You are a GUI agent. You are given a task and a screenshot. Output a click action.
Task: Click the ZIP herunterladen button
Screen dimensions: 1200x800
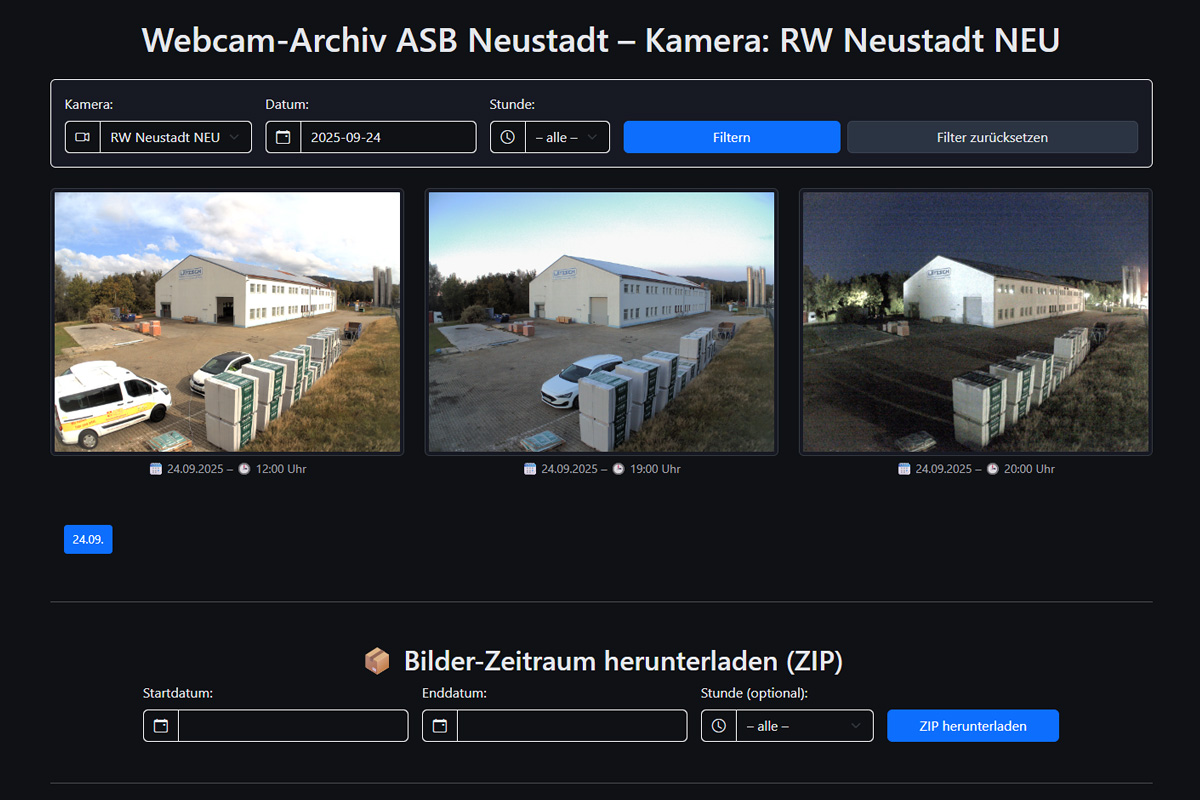(x=972, y=726)
